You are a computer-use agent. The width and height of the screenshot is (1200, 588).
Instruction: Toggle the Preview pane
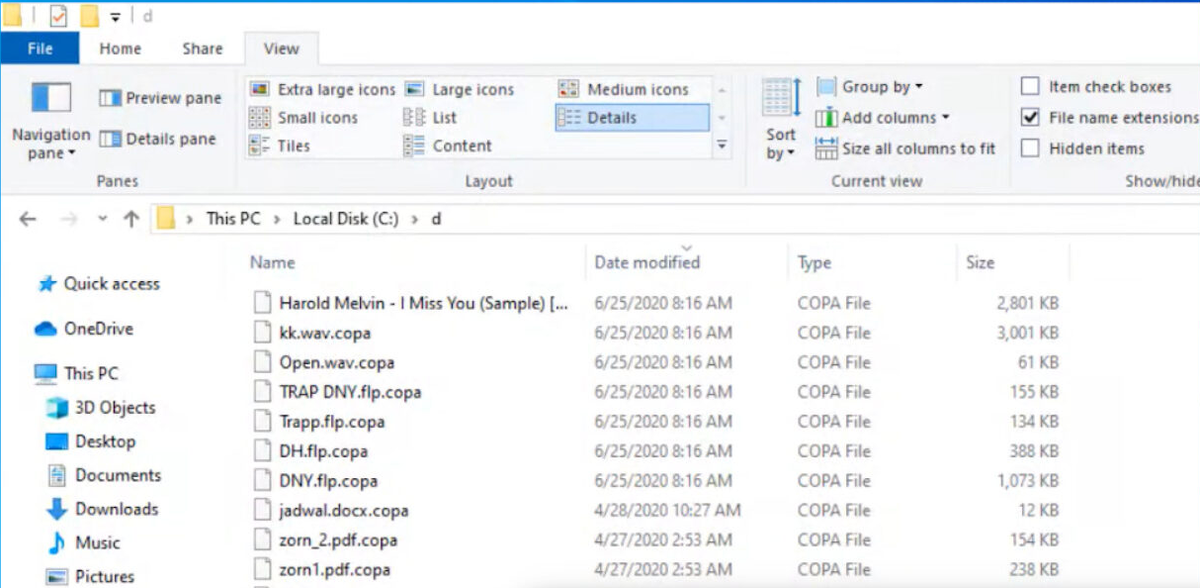click(161, 98)
